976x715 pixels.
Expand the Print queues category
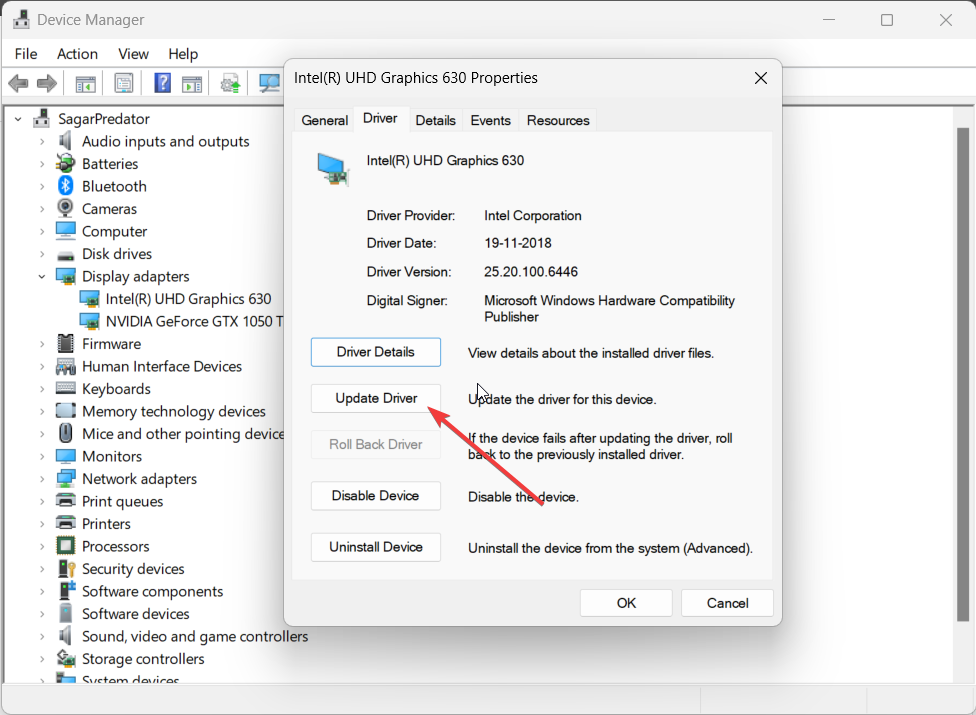click(42, 501)
